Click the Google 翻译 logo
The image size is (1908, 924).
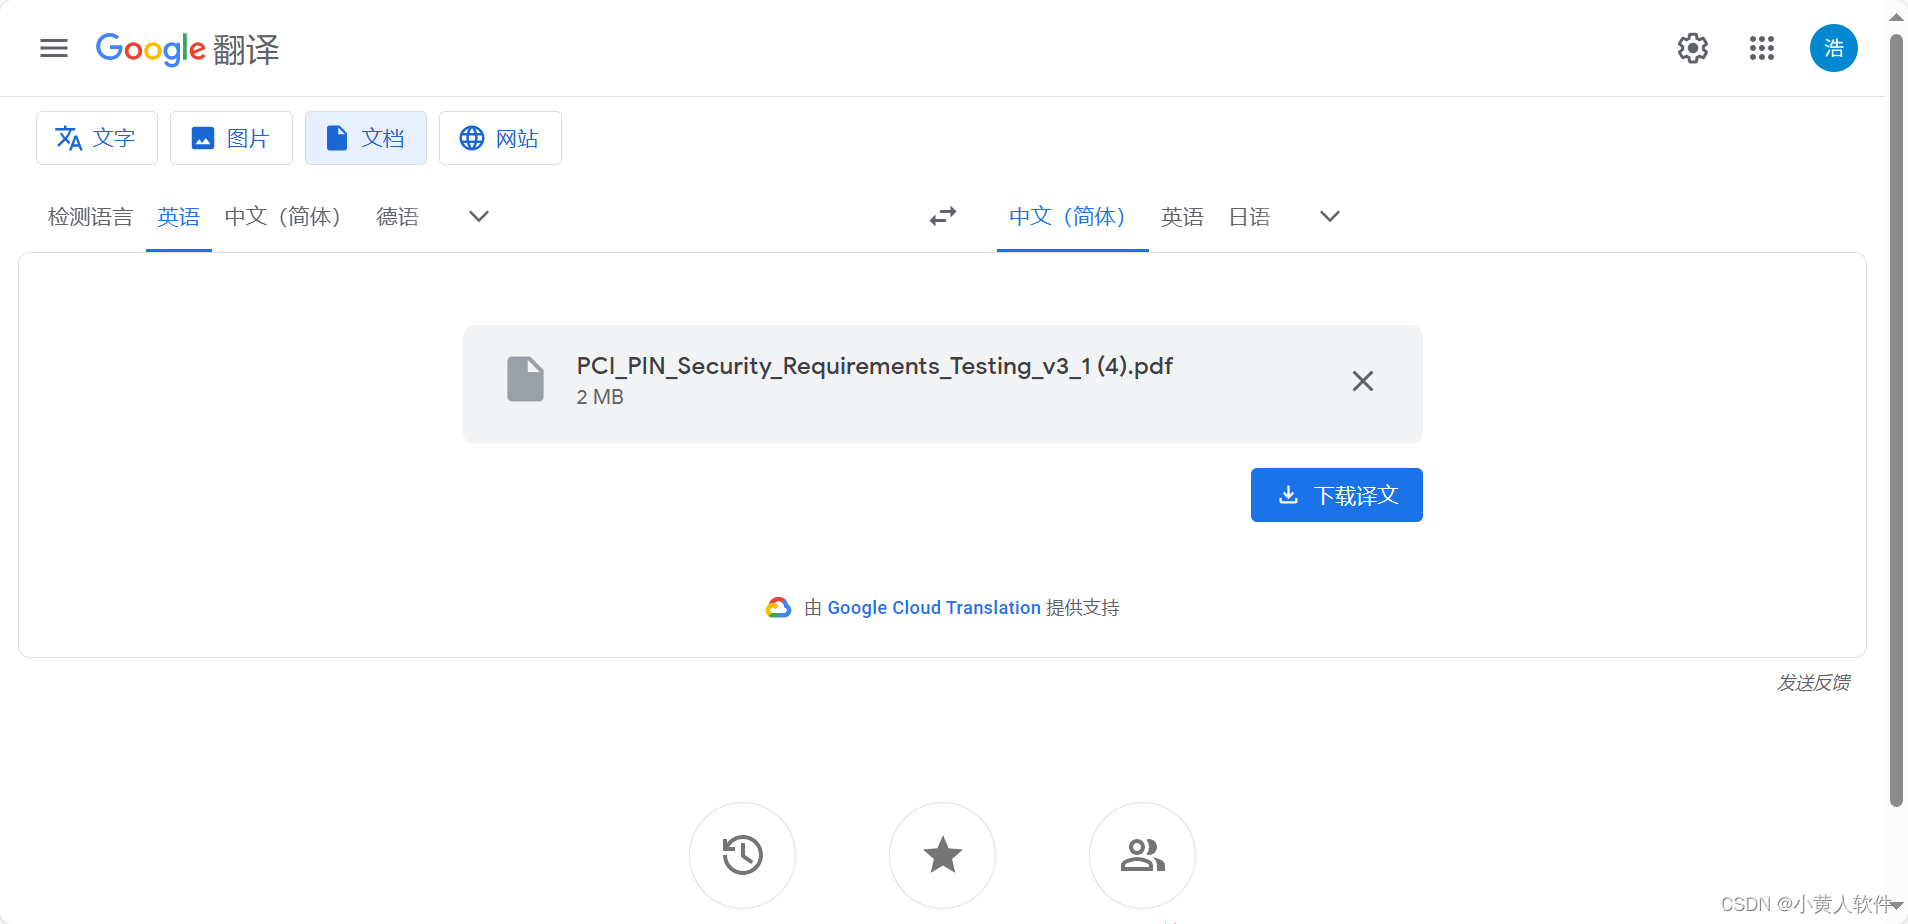pos(187,48)
